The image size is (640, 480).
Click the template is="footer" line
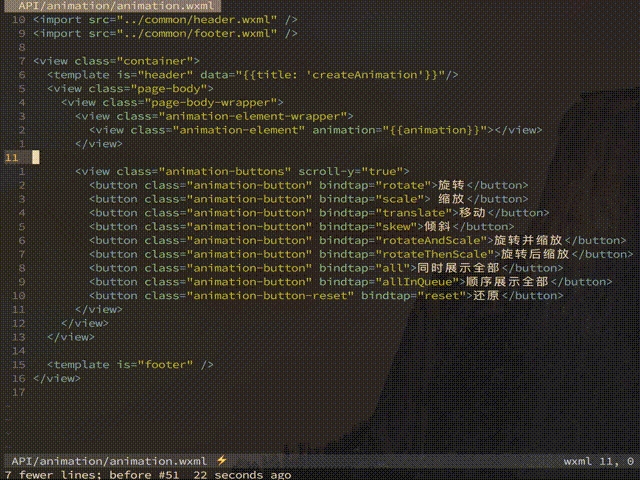(x=130, y=365)
